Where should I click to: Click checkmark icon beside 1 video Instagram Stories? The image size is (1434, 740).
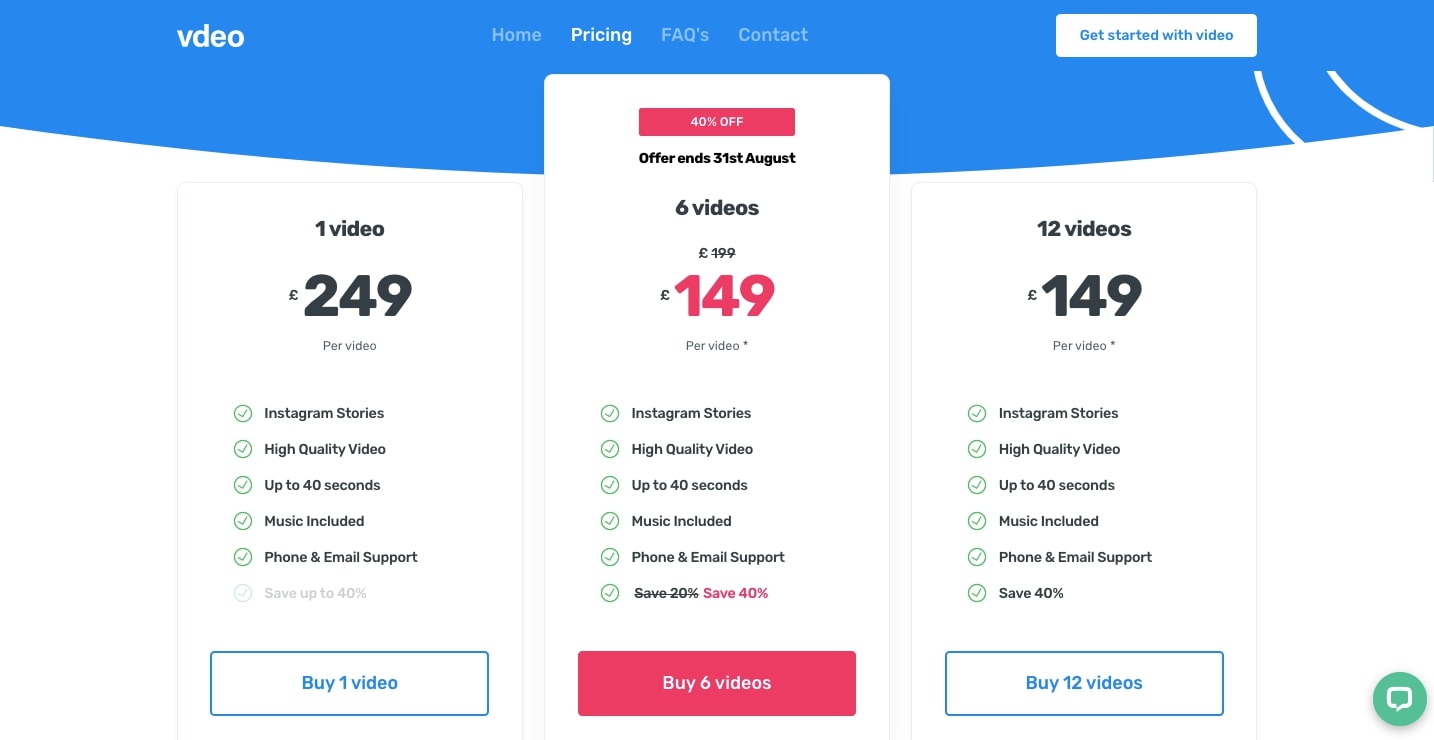[x=243, y=413]
